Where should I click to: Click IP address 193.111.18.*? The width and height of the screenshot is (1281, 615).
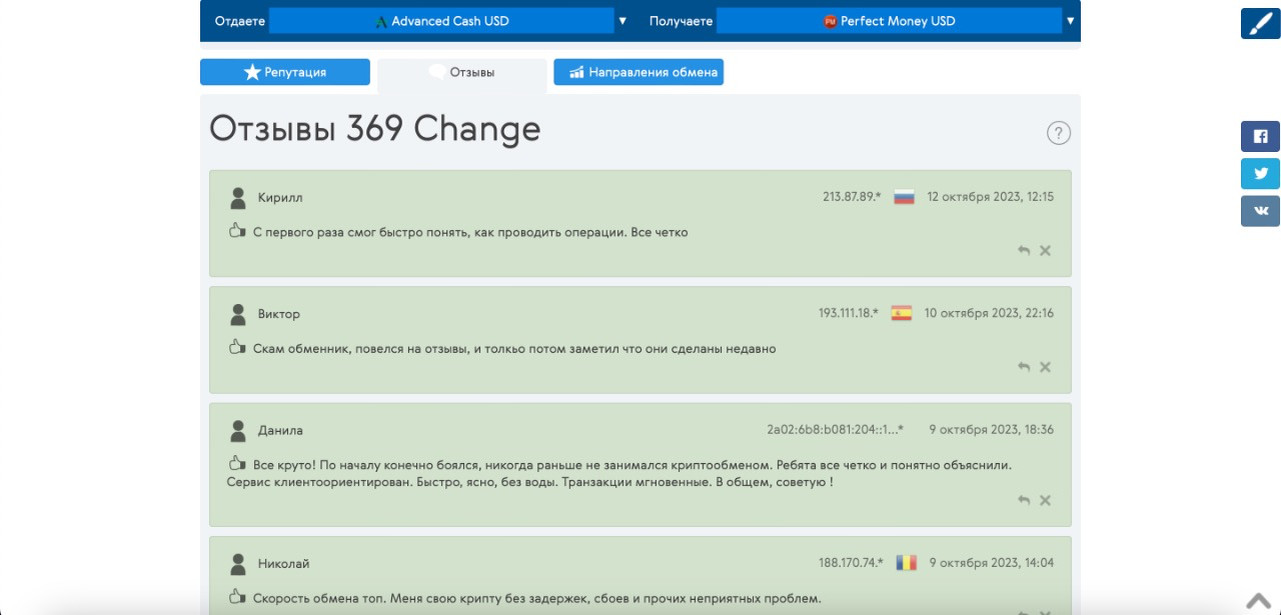[849, 313]
